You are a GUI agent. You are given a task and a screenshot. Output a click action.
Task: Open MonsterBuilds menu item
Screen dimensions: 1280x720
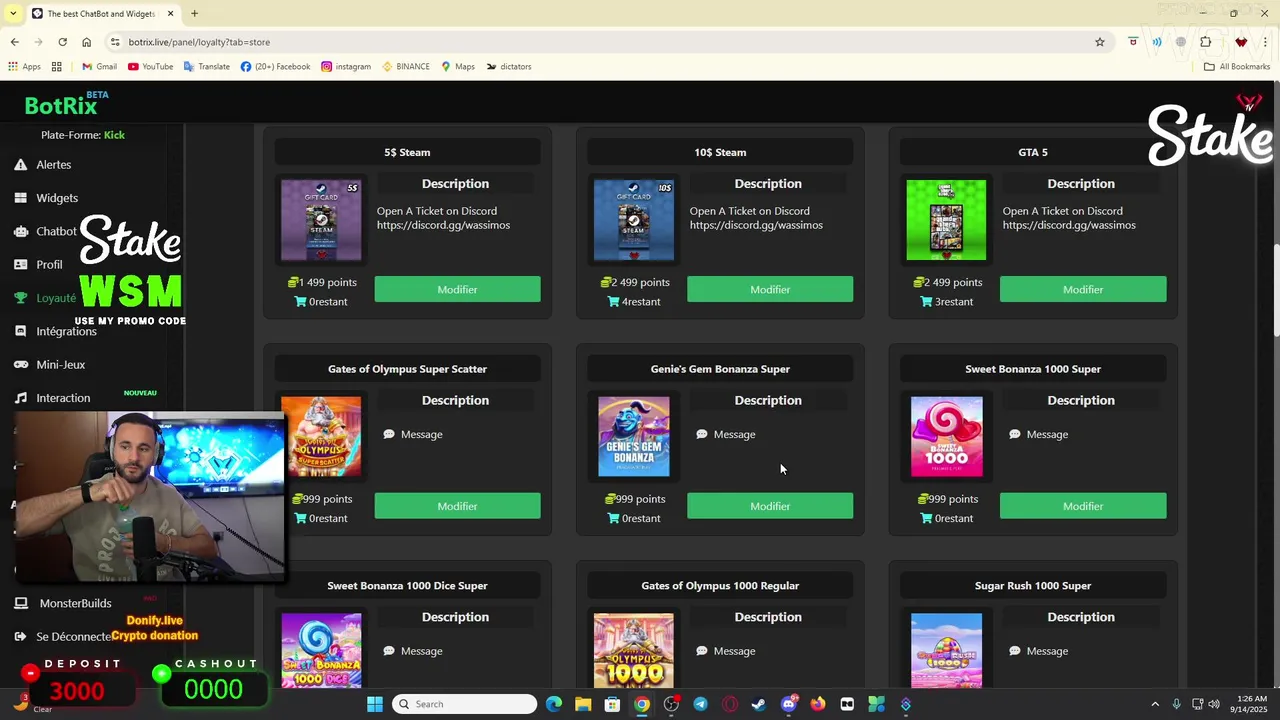75,603
